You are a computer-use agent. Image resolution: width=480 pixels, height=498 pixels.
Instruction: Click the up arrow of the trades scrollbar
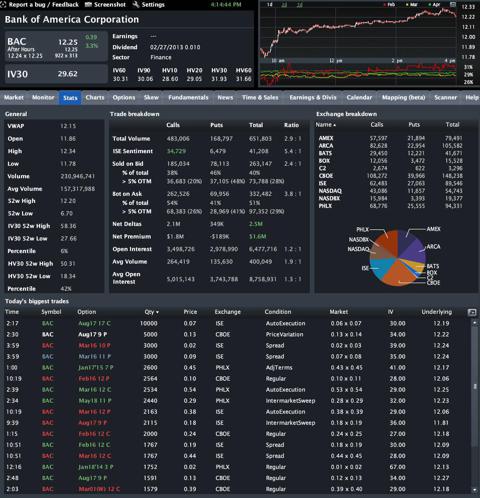tap(475, 323)
